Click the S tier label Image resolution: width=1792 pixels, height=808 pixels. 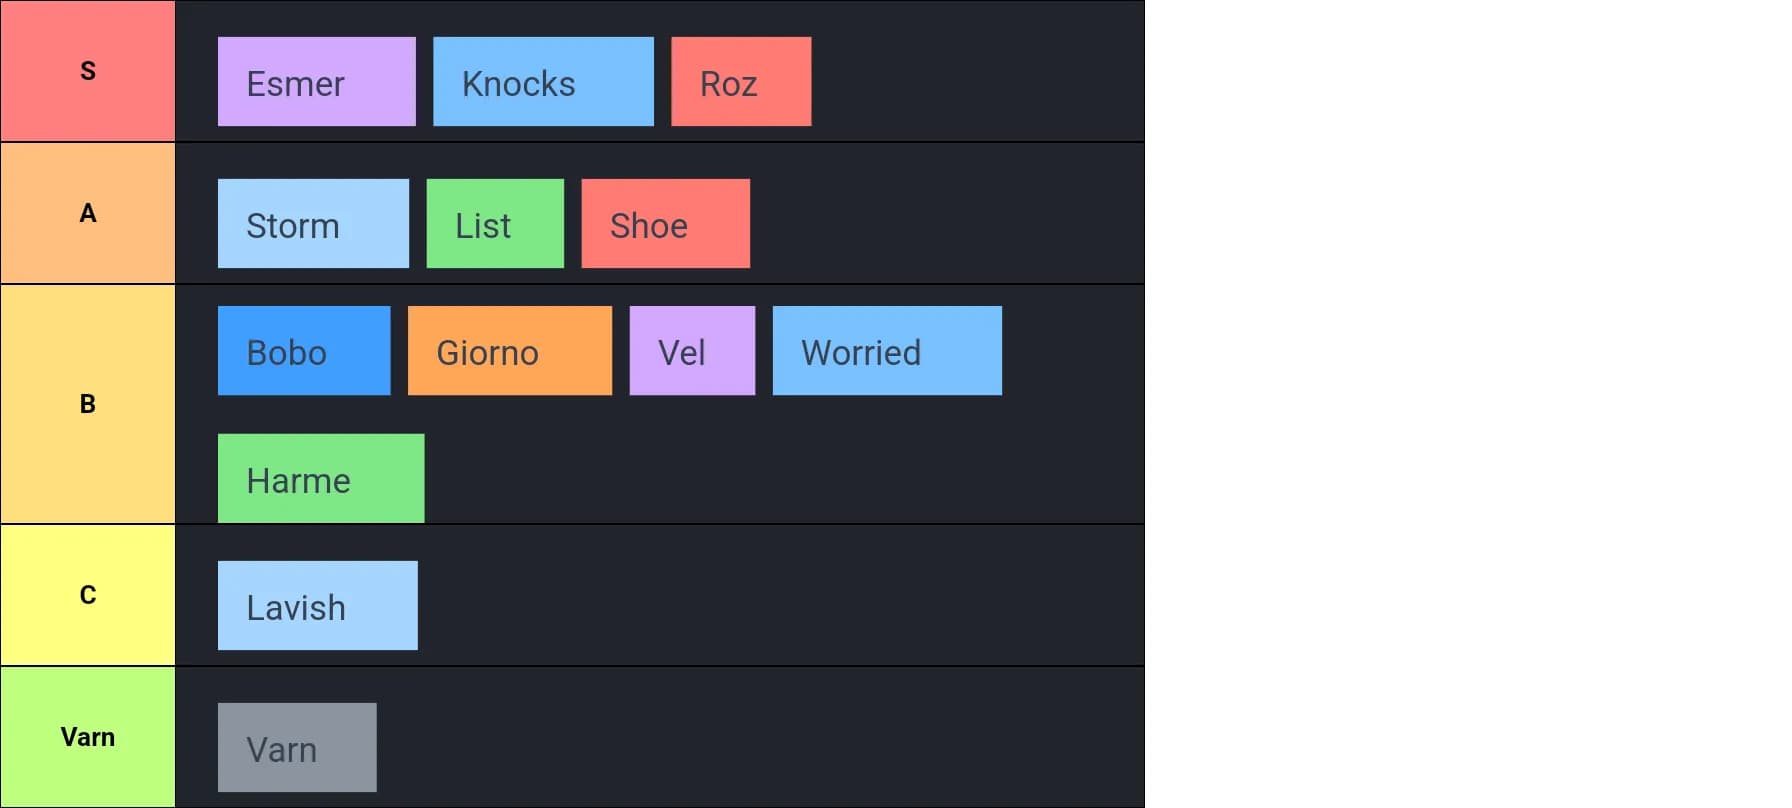pyautogui.click(x=88, y=71)
